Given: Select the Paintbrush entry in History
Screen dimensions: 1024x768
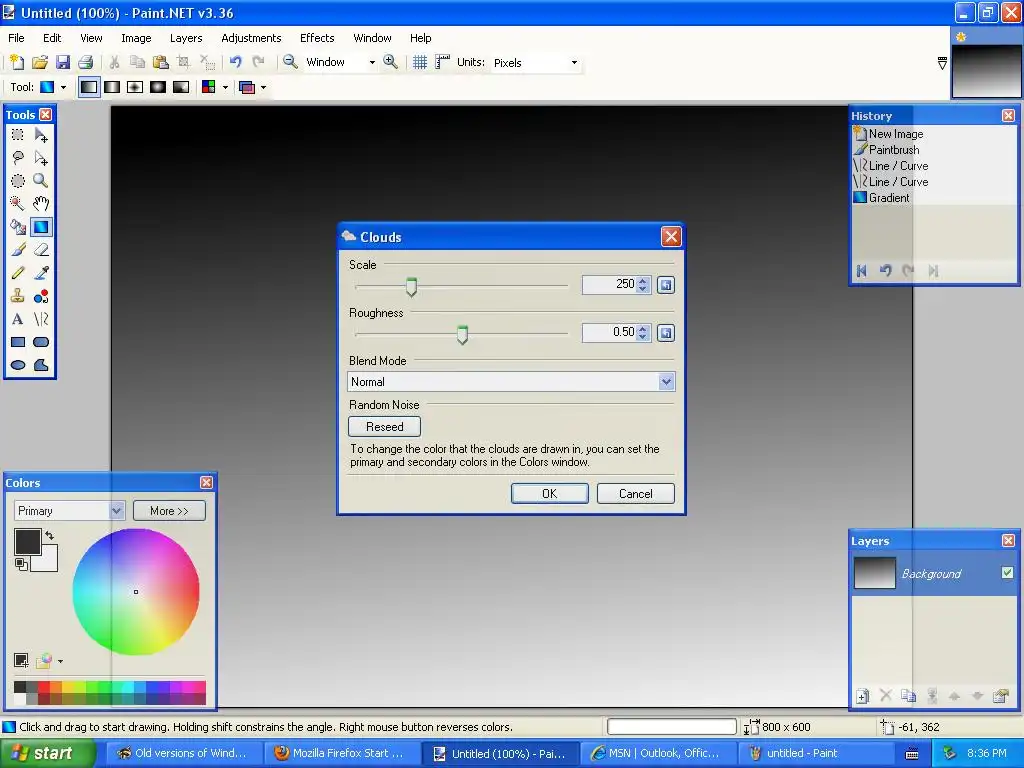Looking at the screenshot, I should [893, 150].
